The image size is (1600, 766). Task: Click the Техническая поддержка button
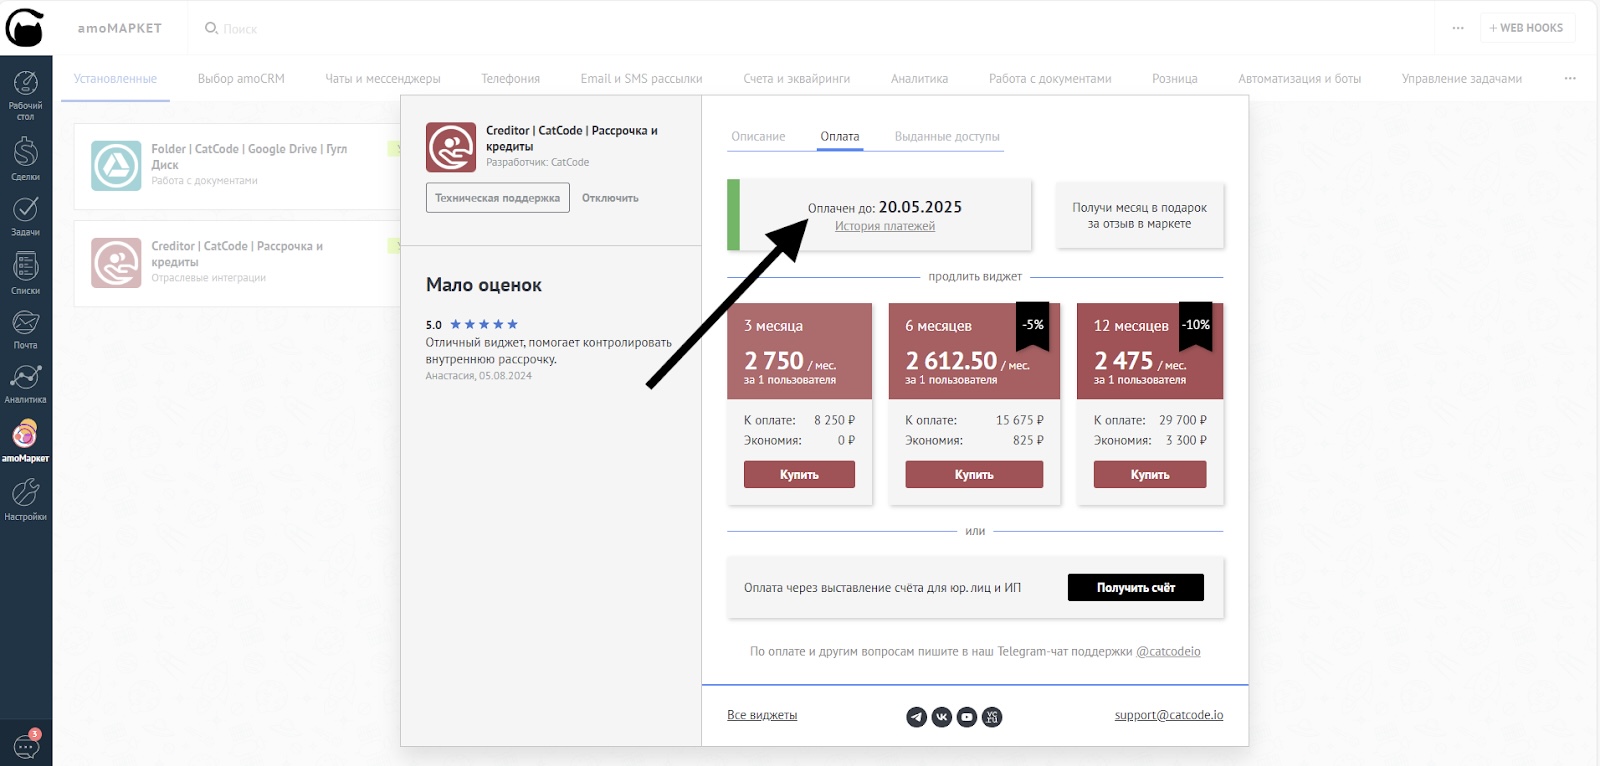coord(498,198)
